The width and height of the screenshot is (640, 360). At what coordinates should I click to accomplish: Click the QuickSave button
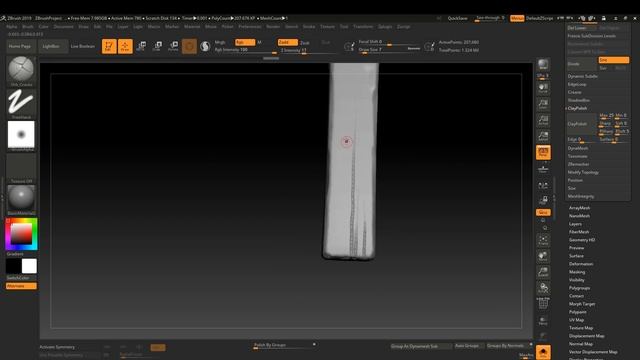point(458,18)
